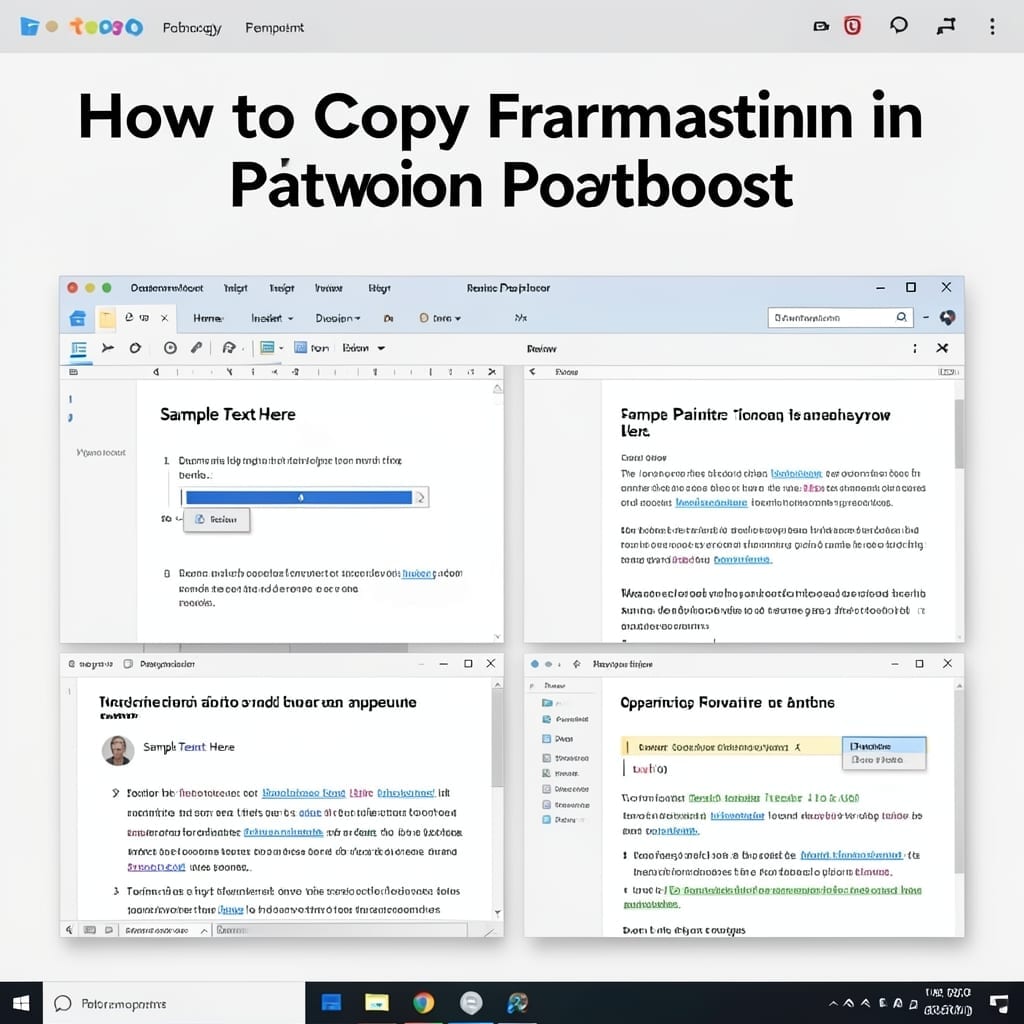The image size is (1024, 1024).
Task: Click the yellow highlighted bar in bottom-right window
Action: (731, 746)
